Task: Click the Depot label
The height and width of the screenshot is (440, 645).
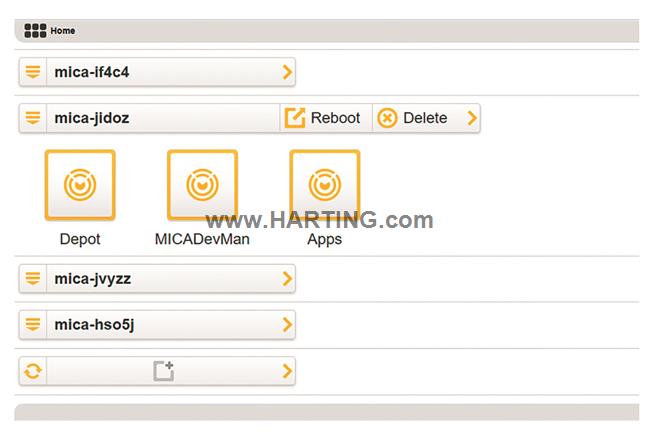Action: [80, 239]
